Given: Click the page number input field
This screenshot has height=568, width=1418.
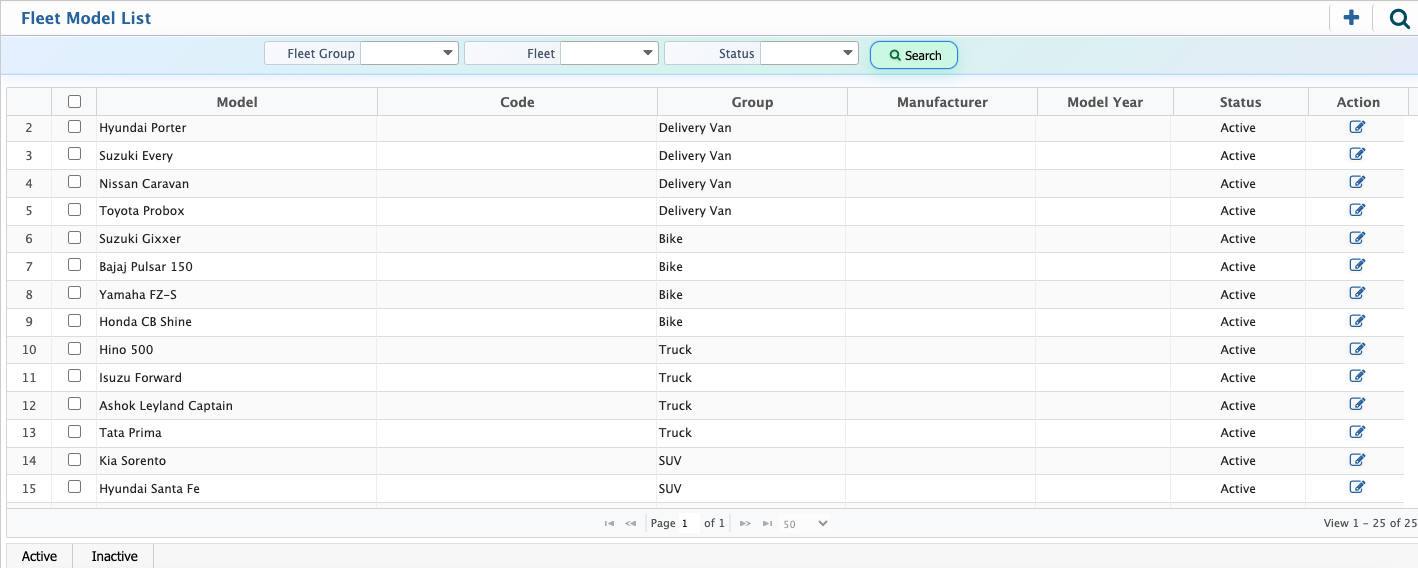Looking at the screenshot, I should (x=690, y=523).
